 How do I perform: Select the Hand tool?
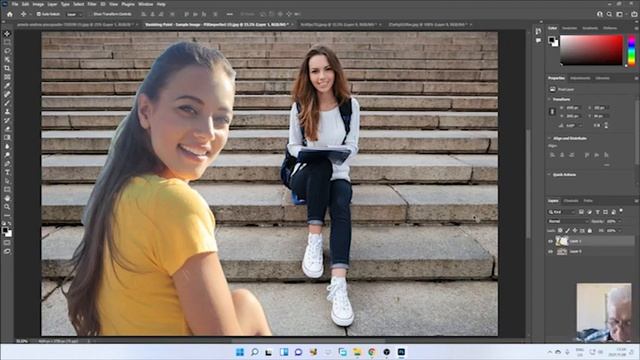click(x=7, y=198)
